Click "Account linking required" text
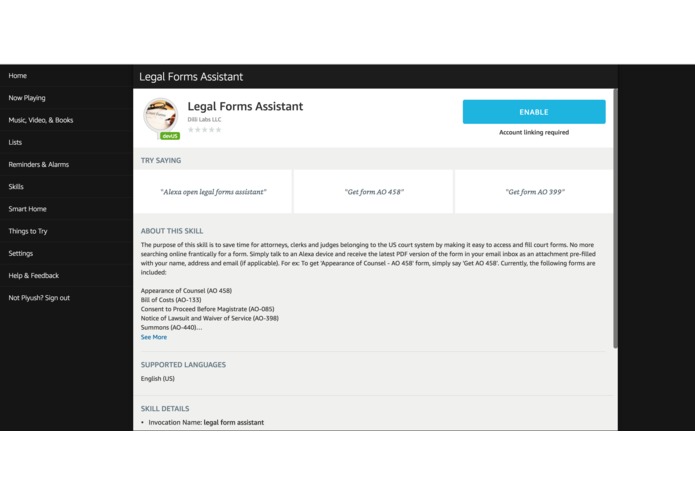695x494 pixels. (534, 132)
